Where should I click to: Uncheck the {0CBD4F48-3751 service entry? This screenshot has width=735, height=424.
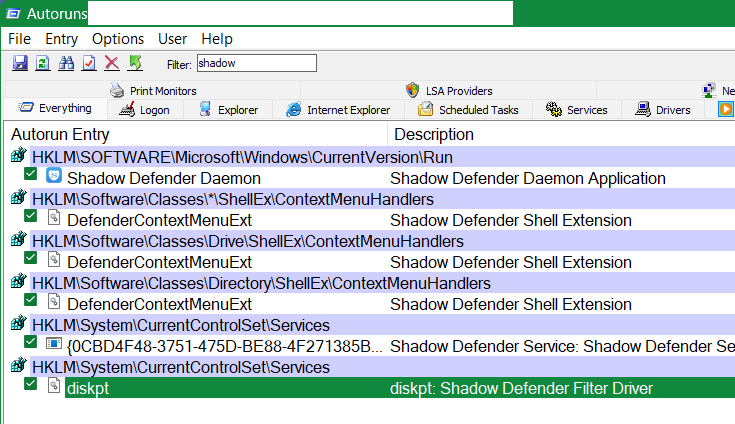coord(30,342)
